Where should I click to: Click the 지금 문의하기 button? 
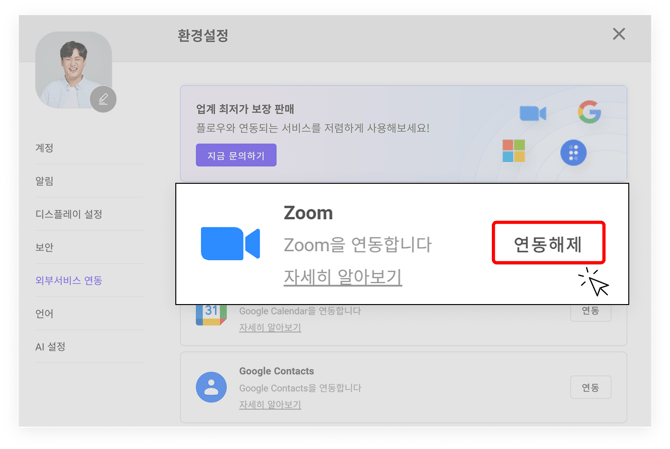tap(236, 155)
